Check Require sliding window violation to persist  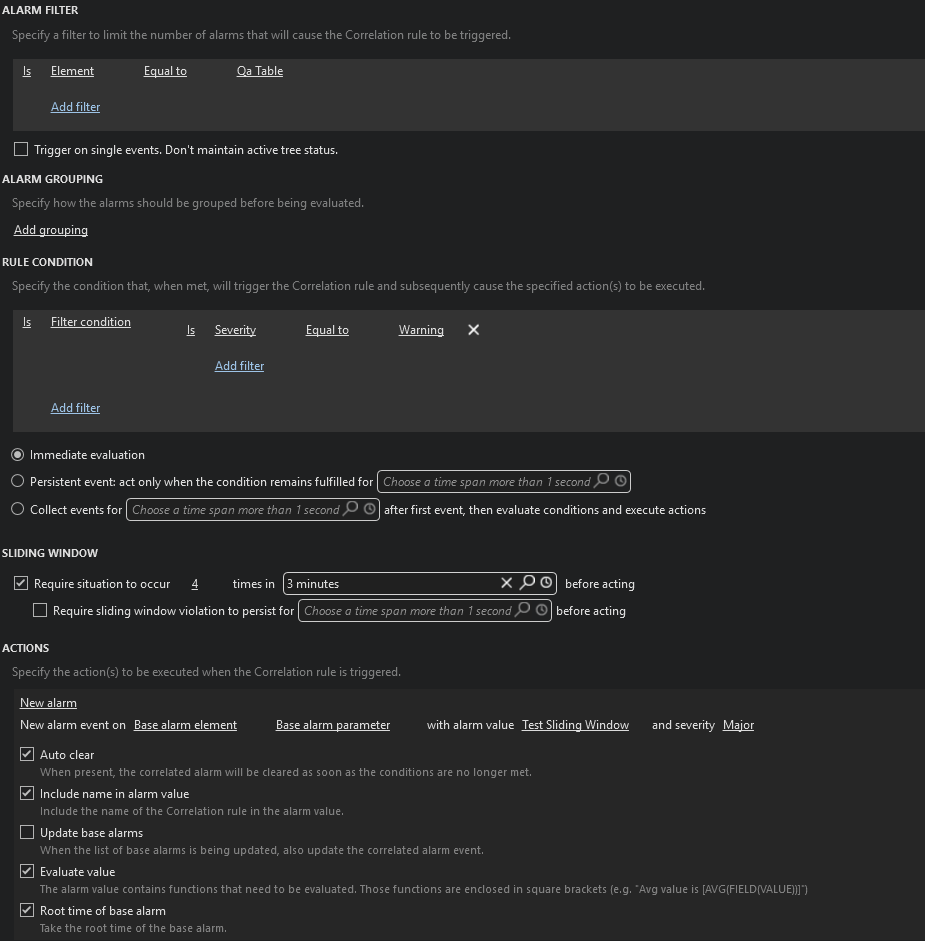pos(40,610)
